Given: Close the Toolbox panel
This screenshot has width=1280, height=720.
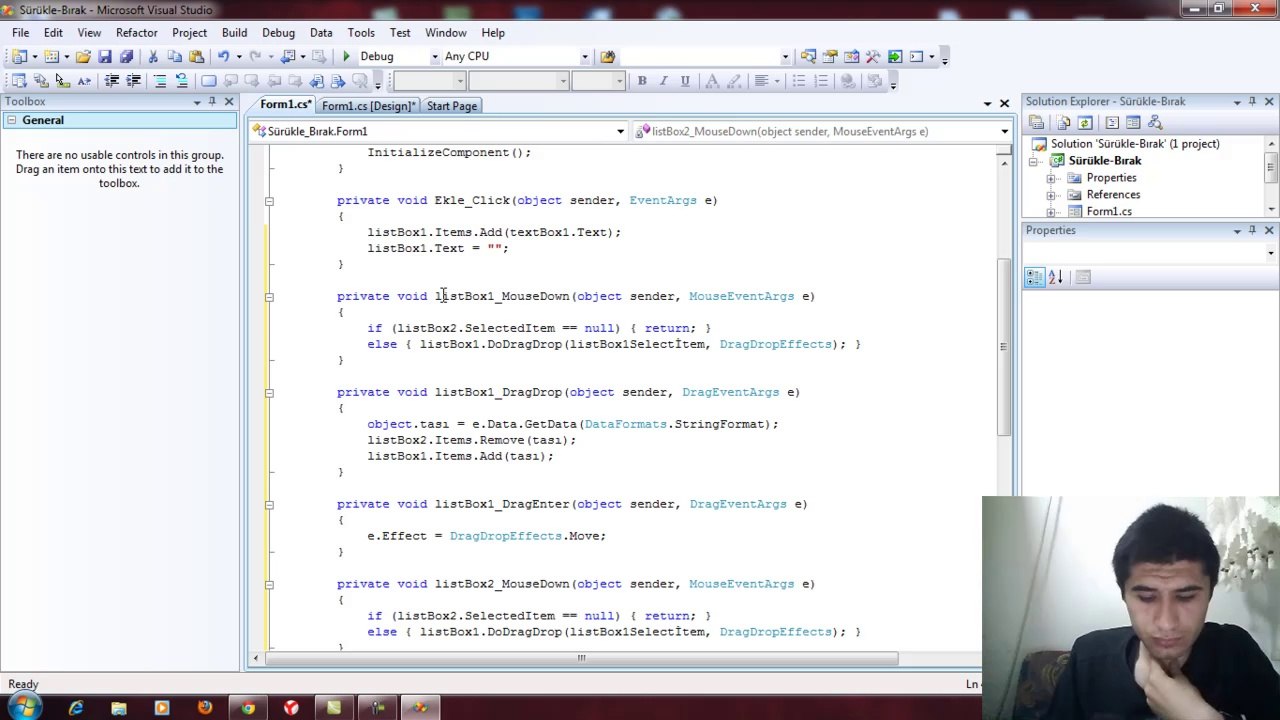Looking at the screenshot, I should 229,102.
